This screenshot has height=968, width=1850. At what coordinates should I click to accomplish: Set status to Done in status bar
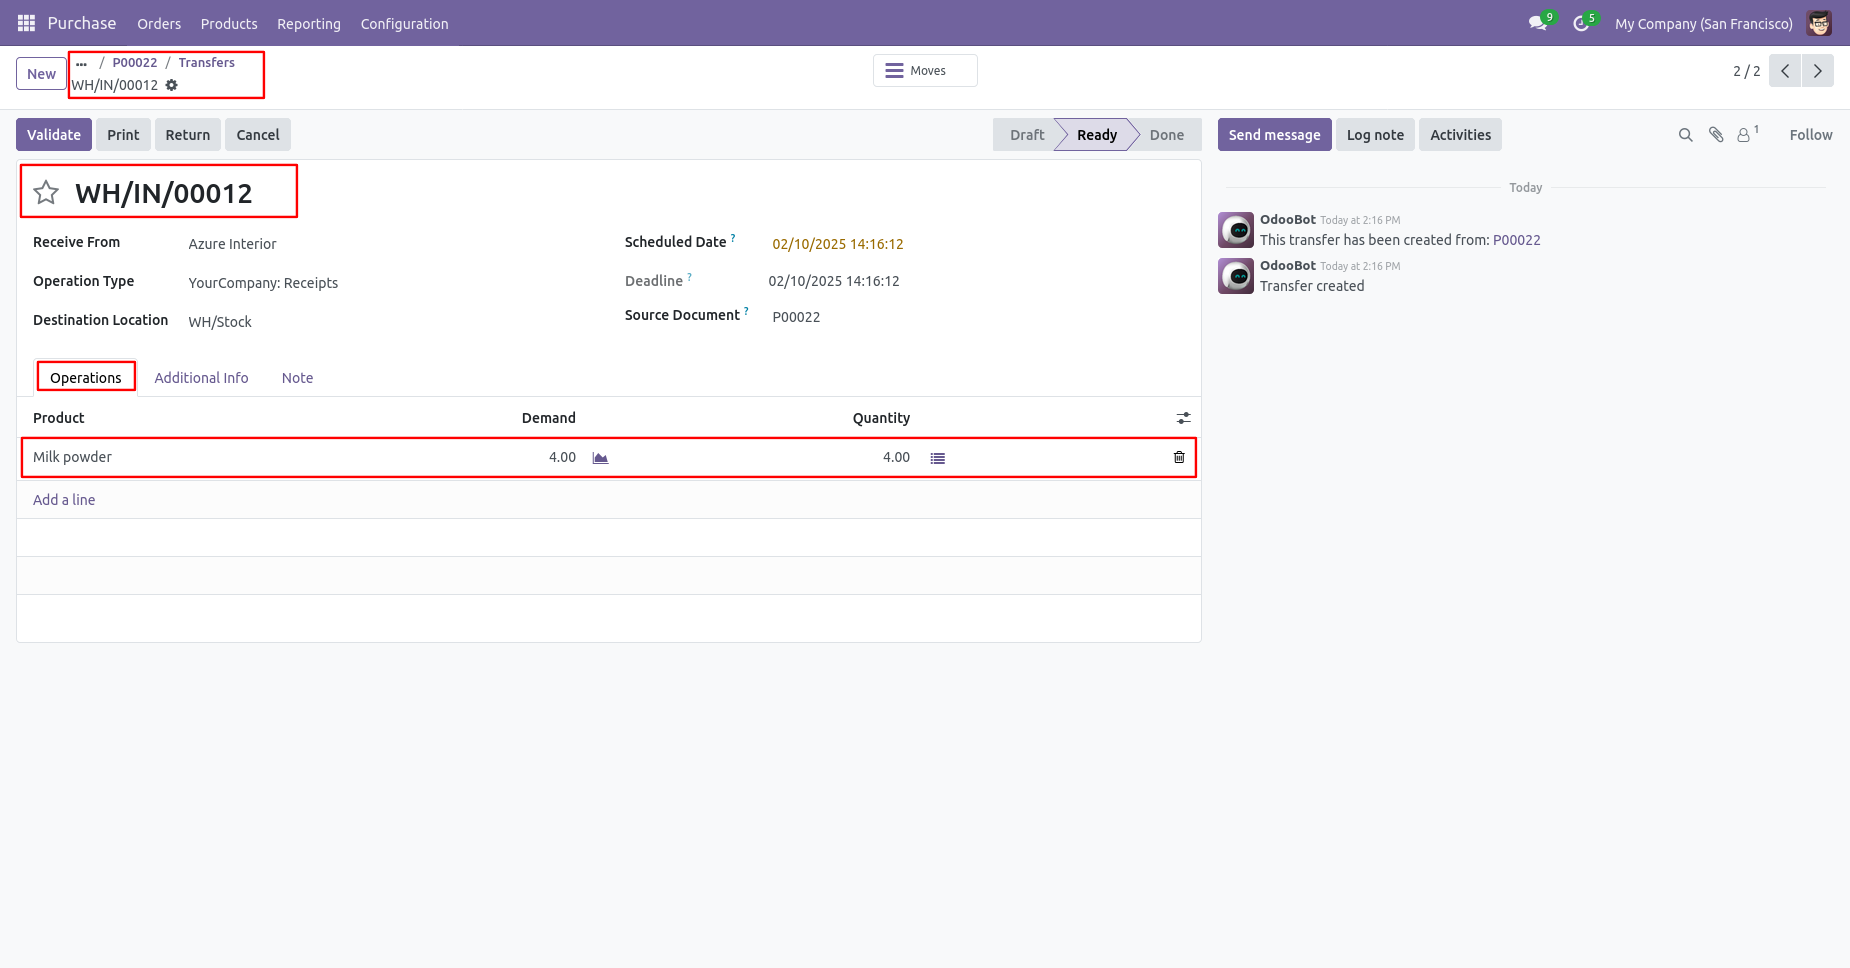1166,135
